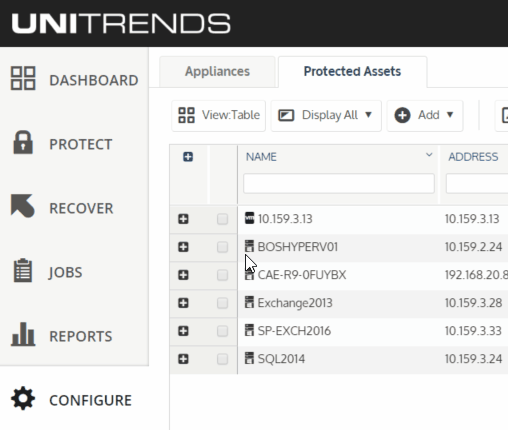
Task: Click the grid icon on View:Table button
Action: 186,115
